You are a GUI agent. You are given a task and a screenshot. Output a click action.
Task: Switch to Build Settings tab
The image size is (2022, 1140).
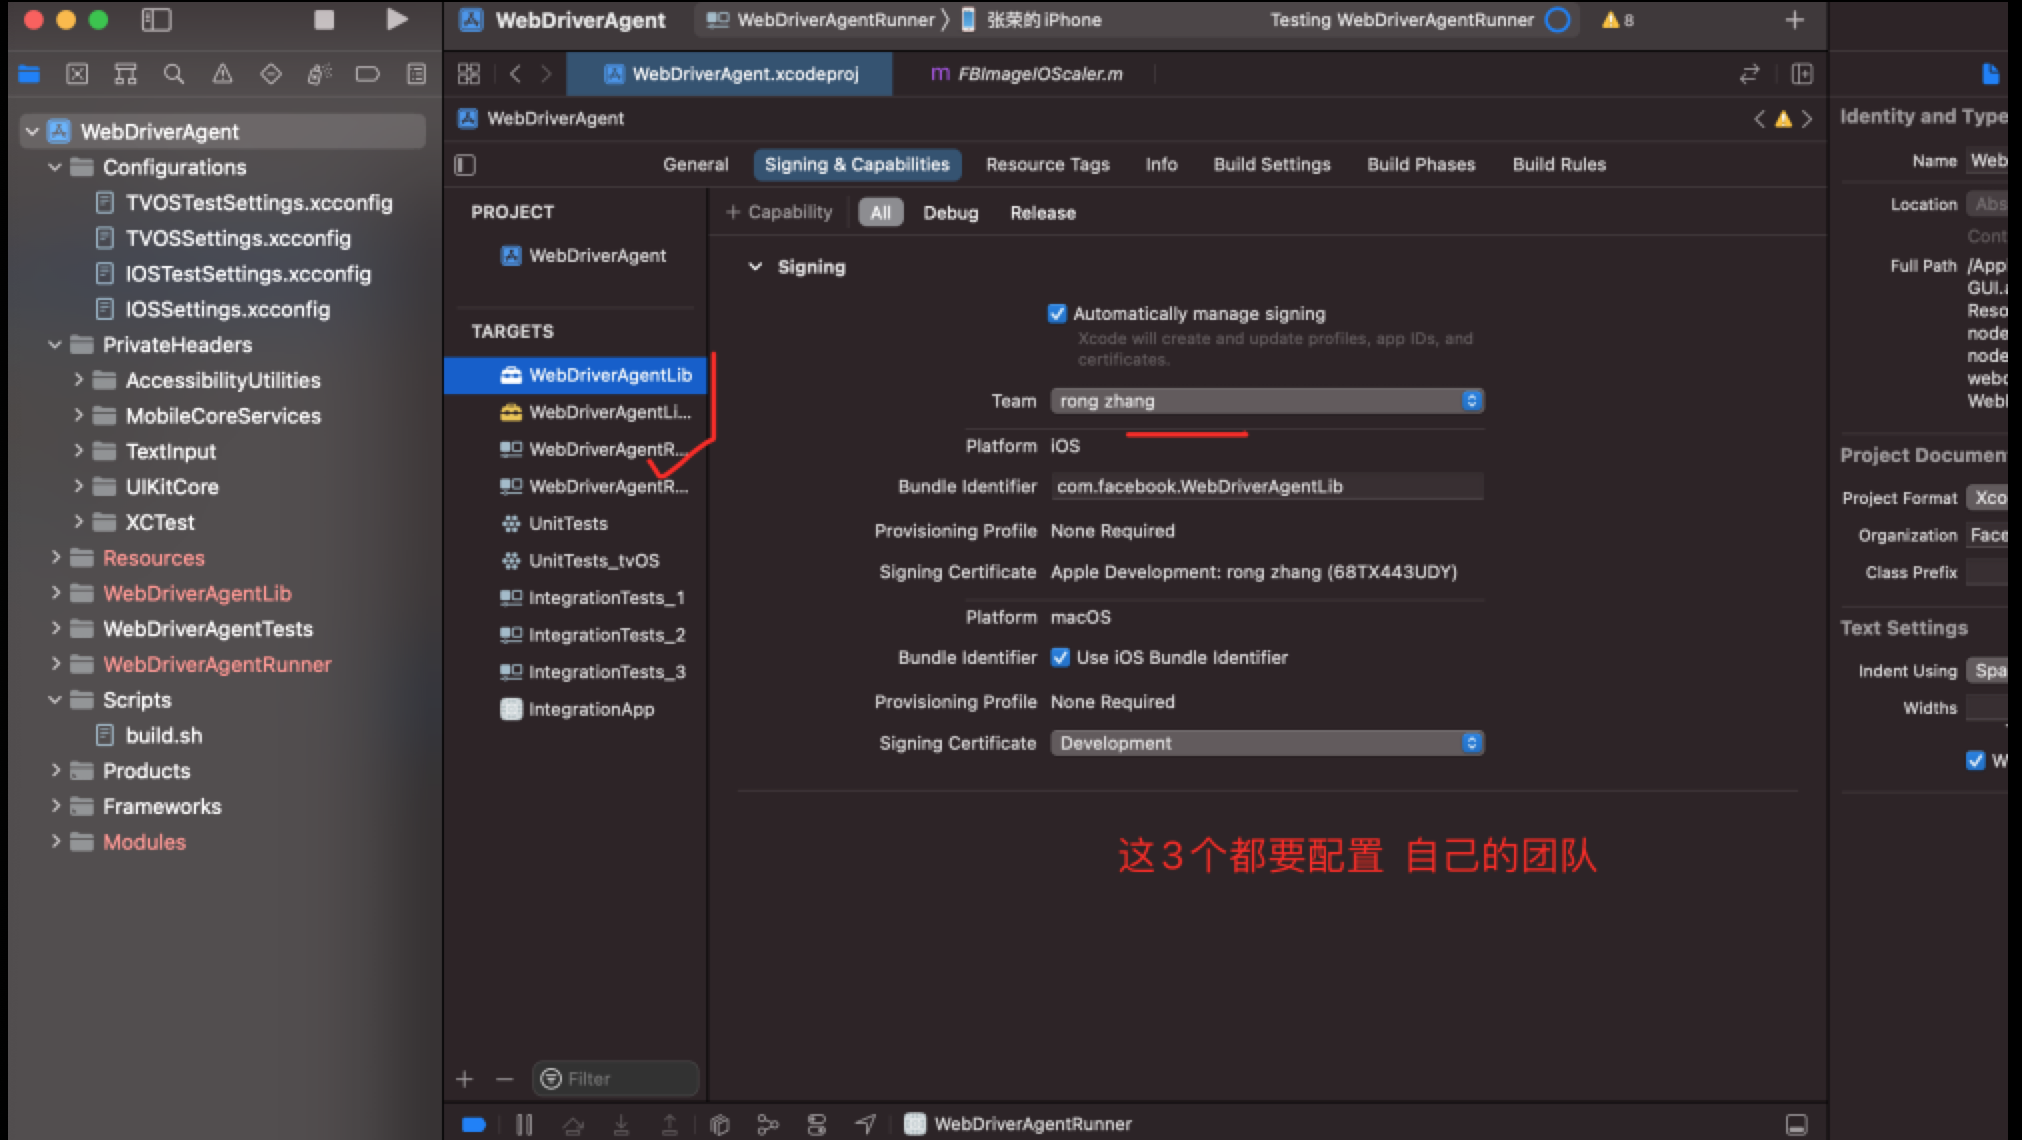[x=1272, y=165]
